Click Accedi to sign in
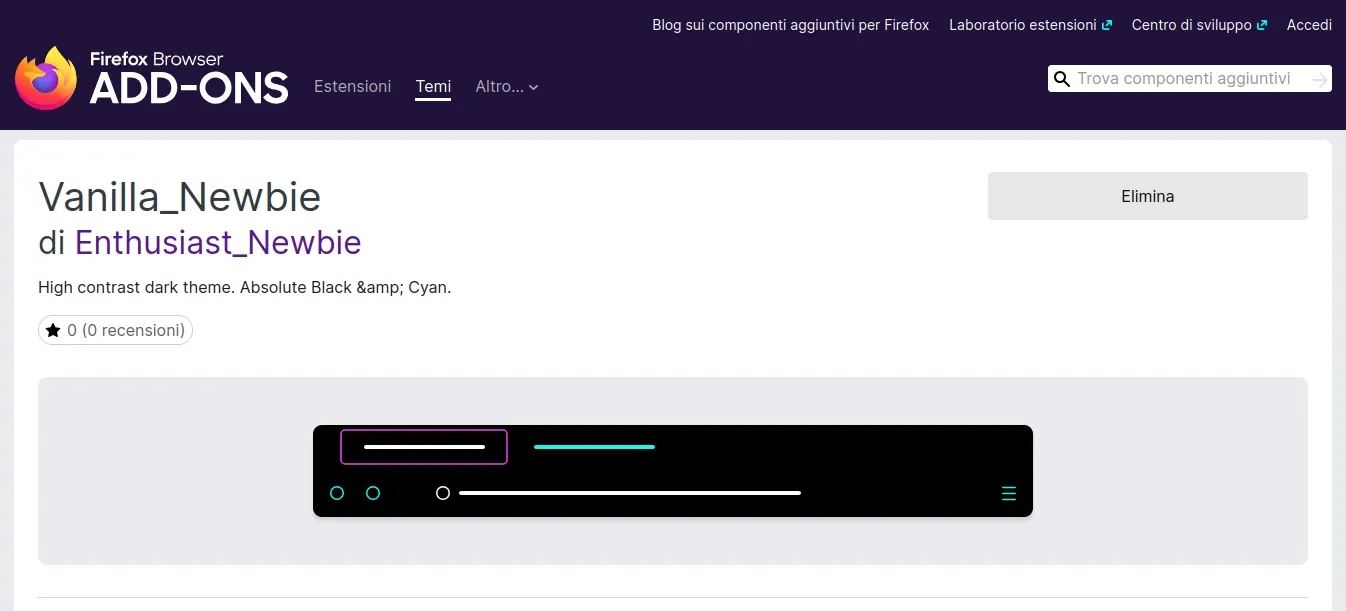The height and width of the screenshot is (611, 1346). click(x=1309, y=24)
